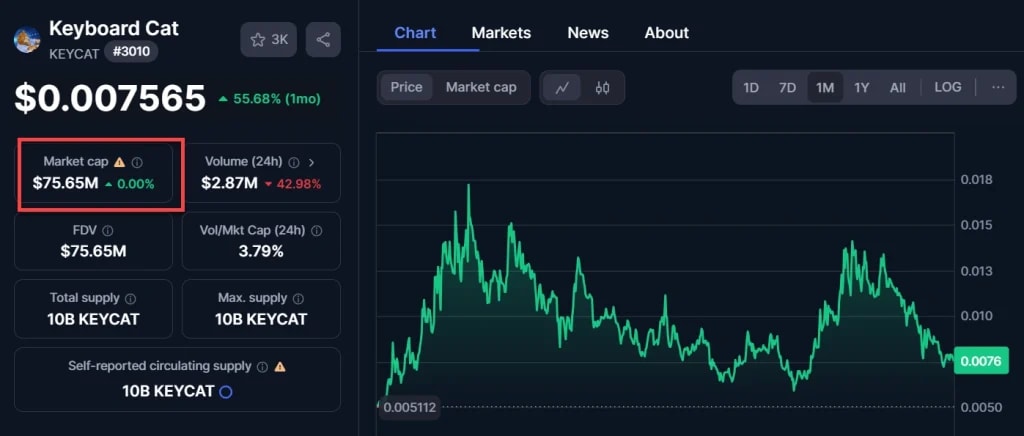Click the share icon button
Image resolution: width=1024 pixels, height=436 pixels.
[x=323, y=40]
